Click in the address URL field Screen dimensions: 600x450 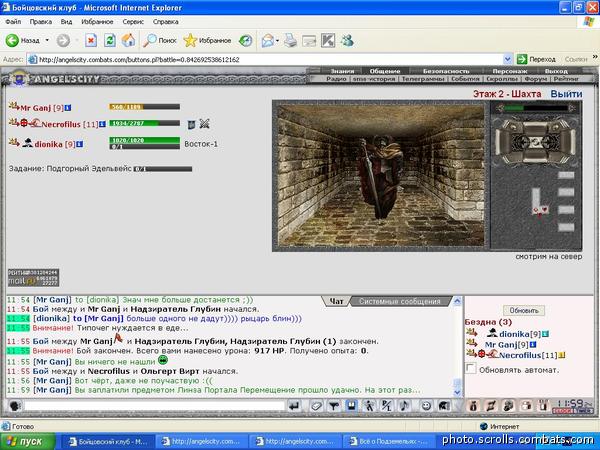point(268,59)
